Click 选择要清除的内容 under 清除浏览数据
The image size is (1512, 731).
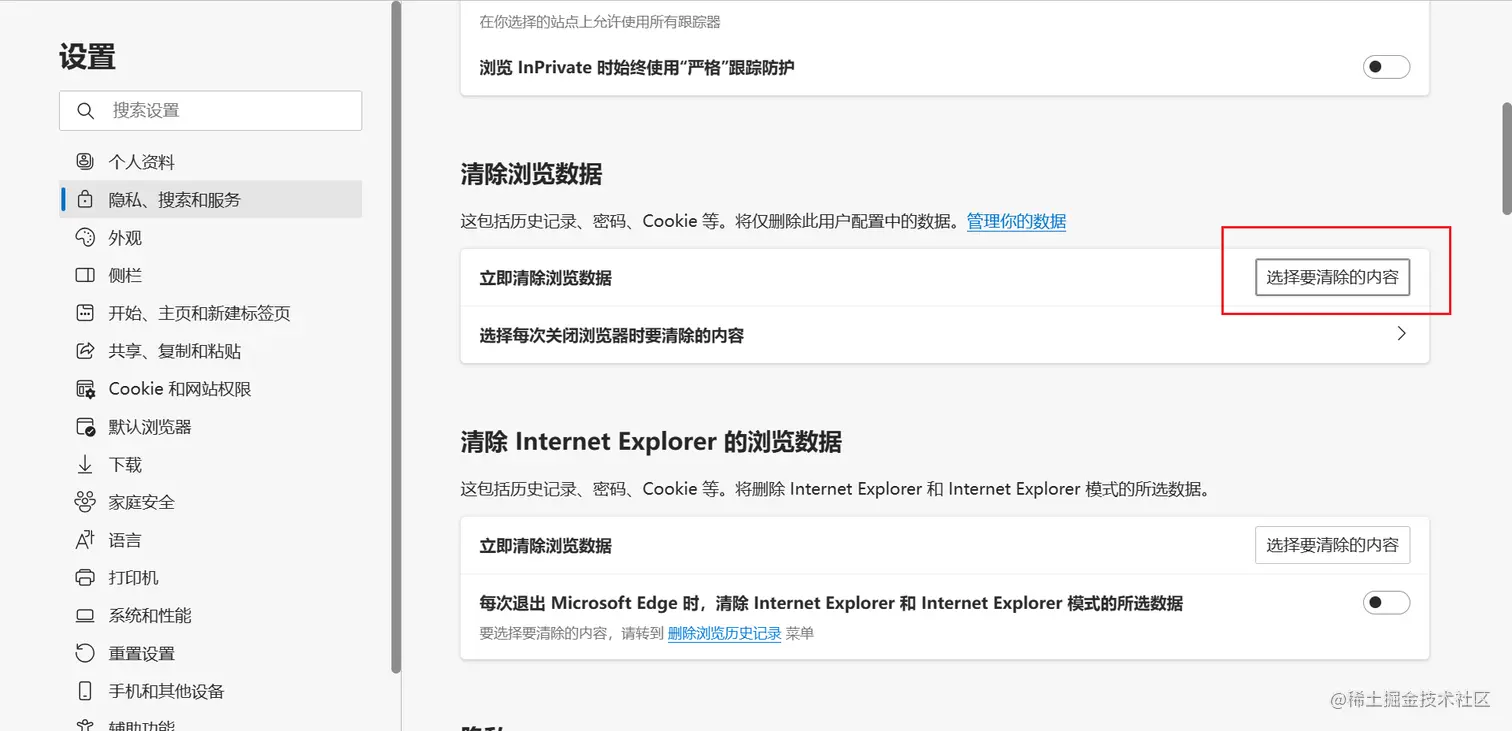1332,277
